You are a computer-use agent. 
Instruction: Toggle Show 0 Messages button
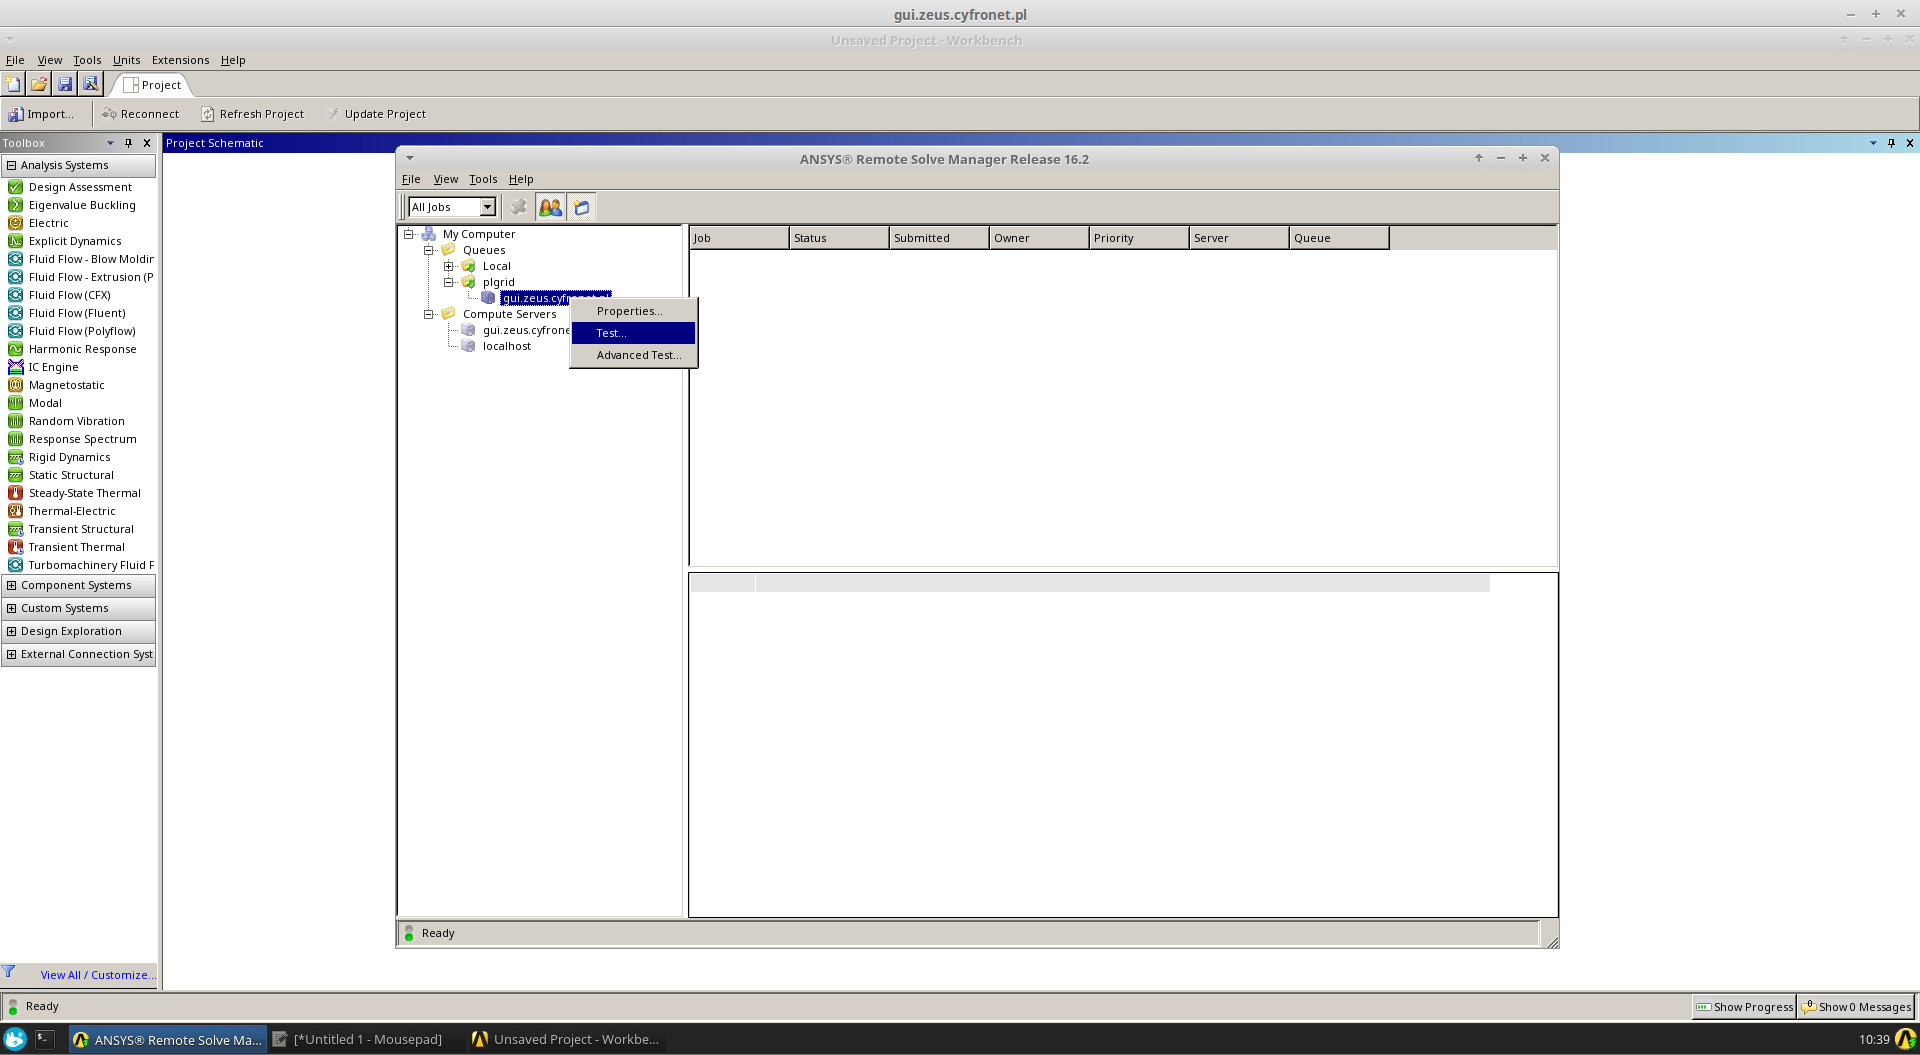(x=1856, y=1007)
